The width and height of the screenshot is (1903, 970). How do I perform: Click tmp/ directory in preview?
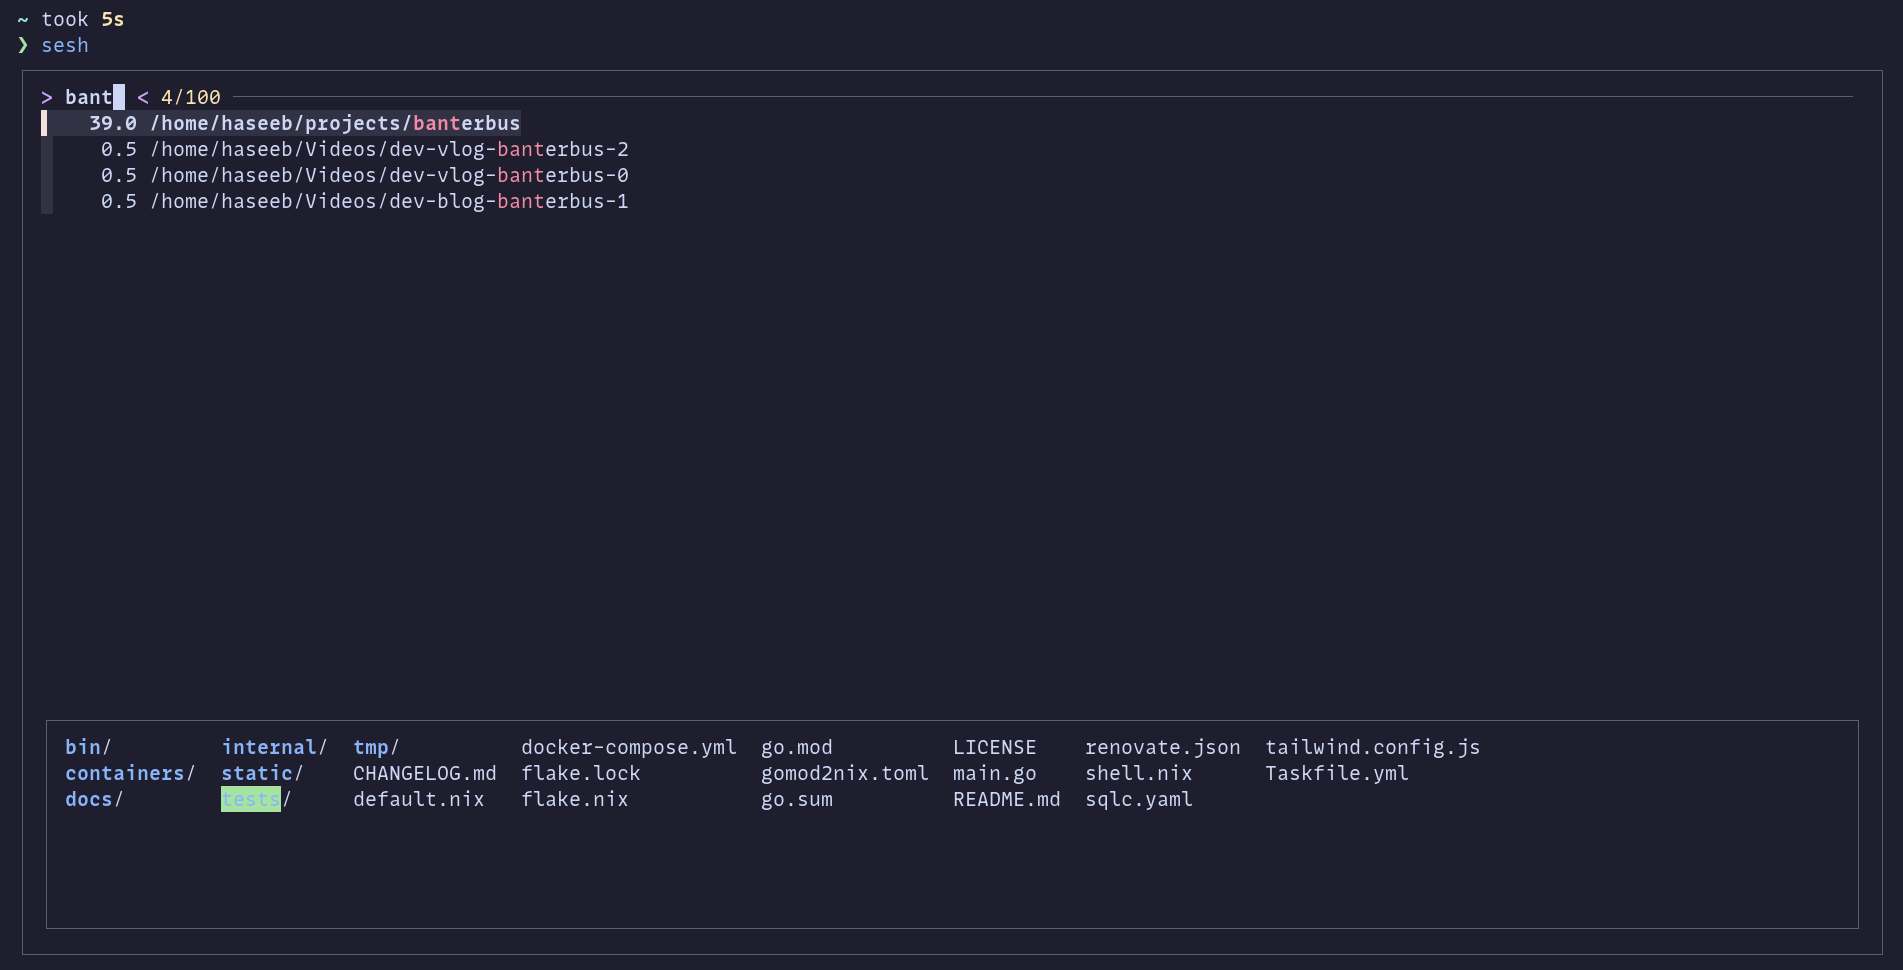[x=376, y=747]
